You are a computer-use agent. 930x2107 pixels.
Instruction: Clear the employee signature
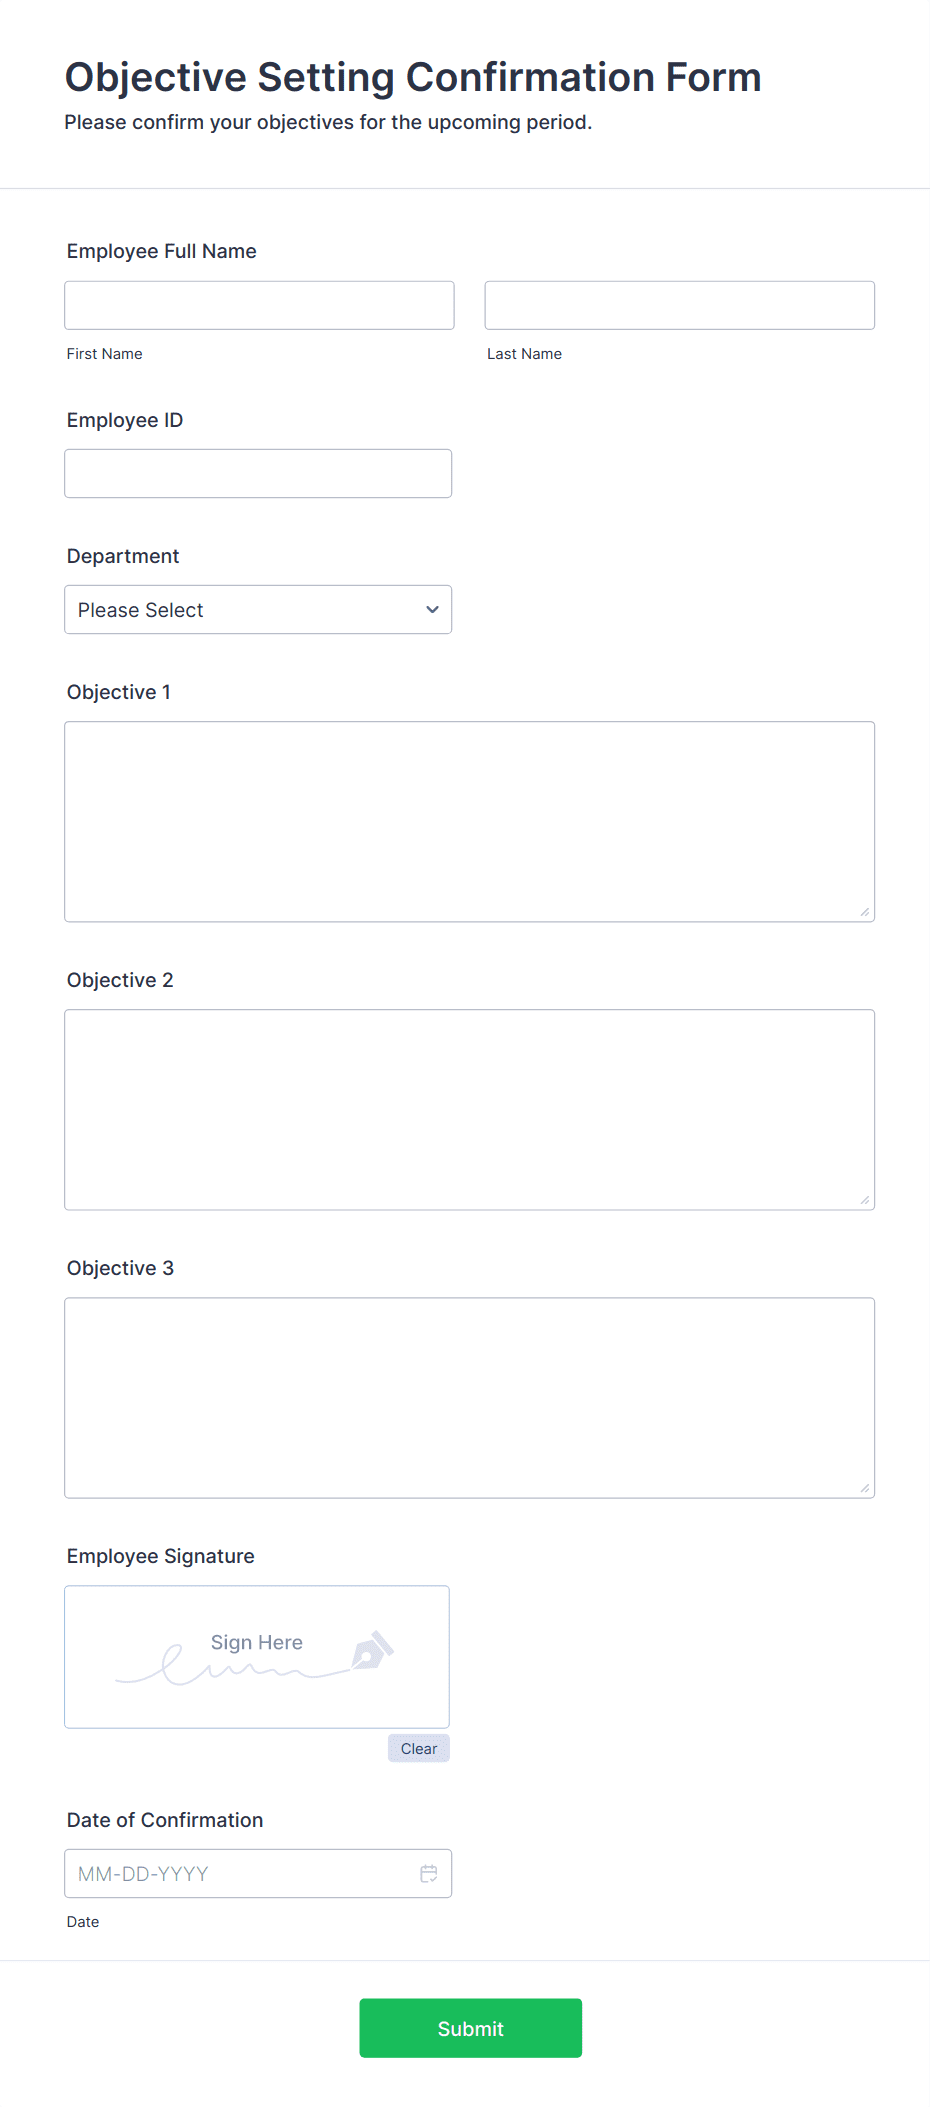[x=418, y=1748]
